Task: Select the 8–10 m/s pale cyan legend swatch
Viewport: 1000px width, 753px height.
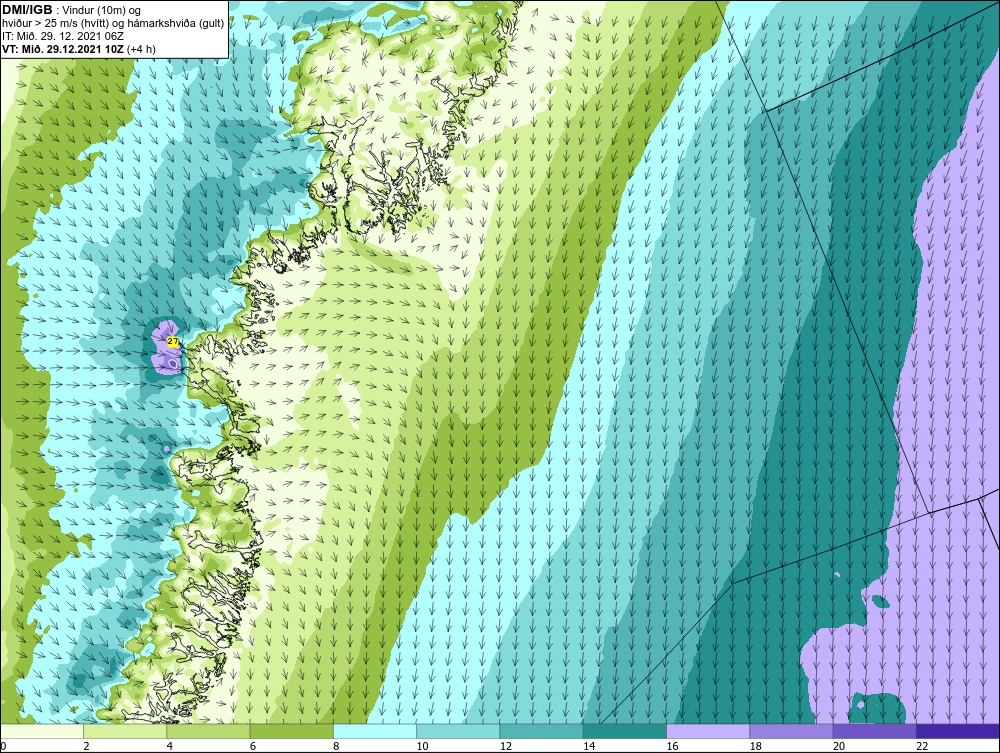Action: pyautogui.click(x=375, y=731)
